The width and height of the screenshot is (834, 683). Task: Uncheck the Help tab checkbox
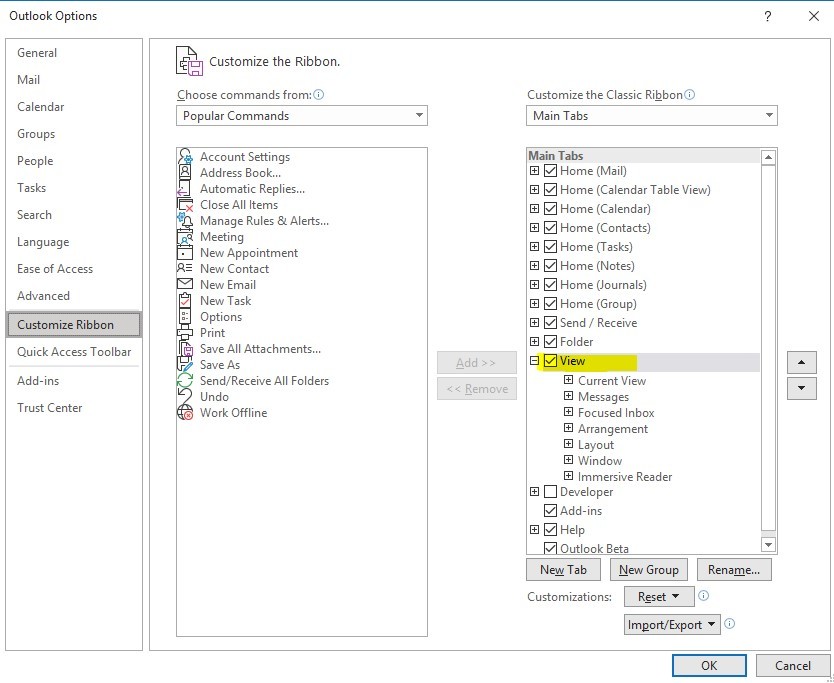(x=551, y=530)
